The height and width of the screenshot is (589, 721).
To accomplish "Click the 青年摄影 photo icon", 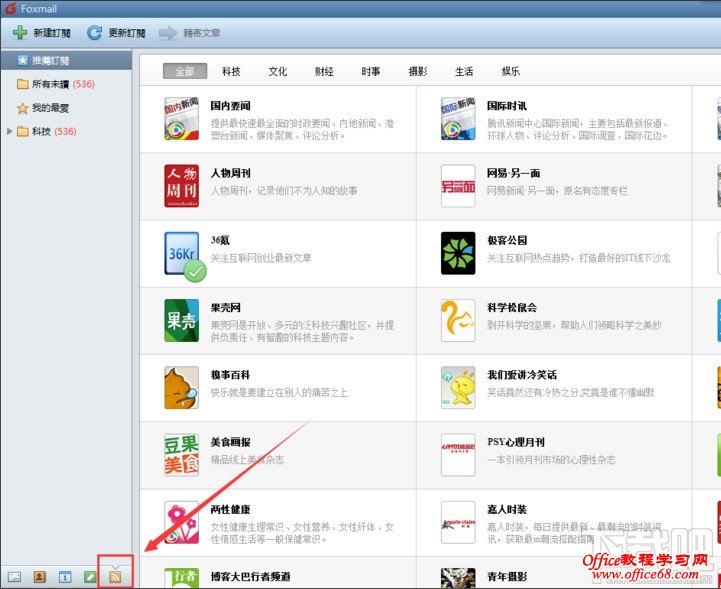I will pos(458,578).
